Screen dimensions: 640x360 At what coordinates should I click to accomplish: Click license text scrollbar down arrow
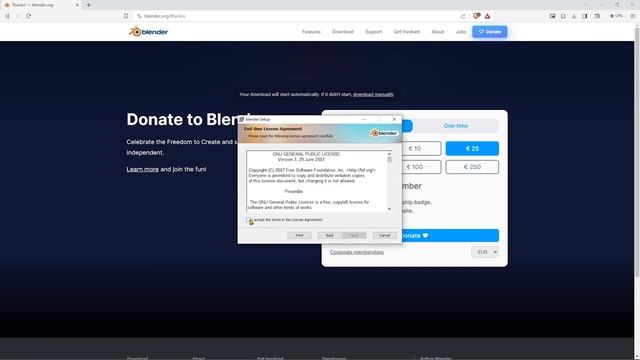point(389,209)
